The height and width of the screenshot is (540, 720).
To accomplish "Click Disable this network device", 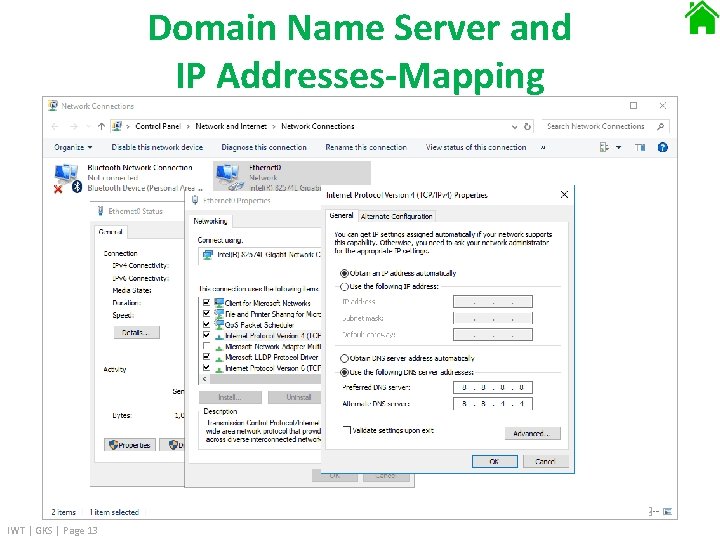I will coord(157,147).
